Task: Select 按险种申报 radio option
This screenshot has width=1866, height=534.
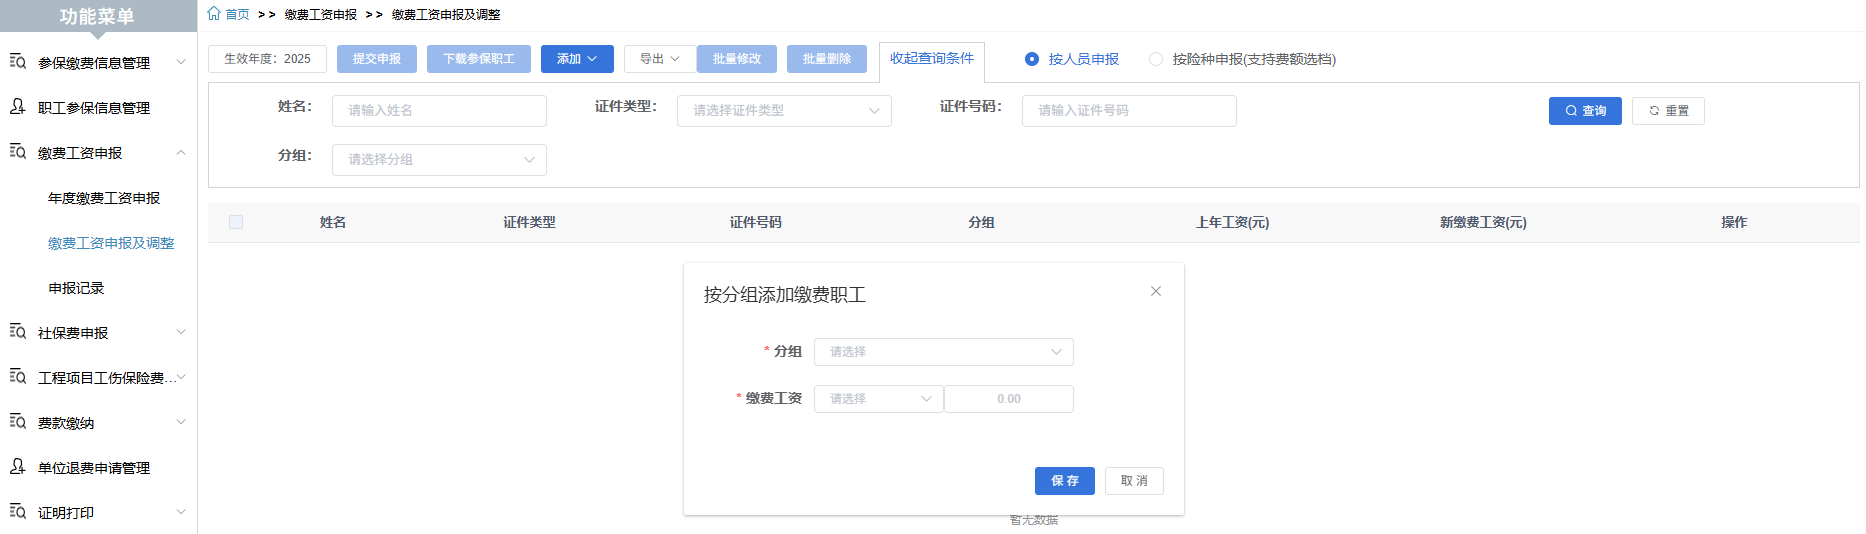Action: pos(1156,59)
